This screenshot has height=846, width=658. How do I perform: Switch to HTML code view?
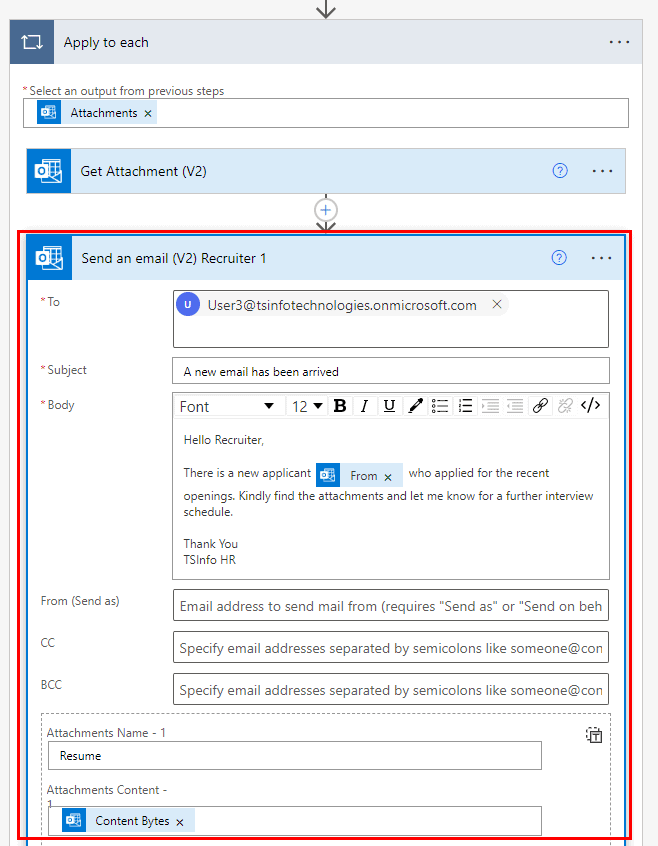pos(591,406)
